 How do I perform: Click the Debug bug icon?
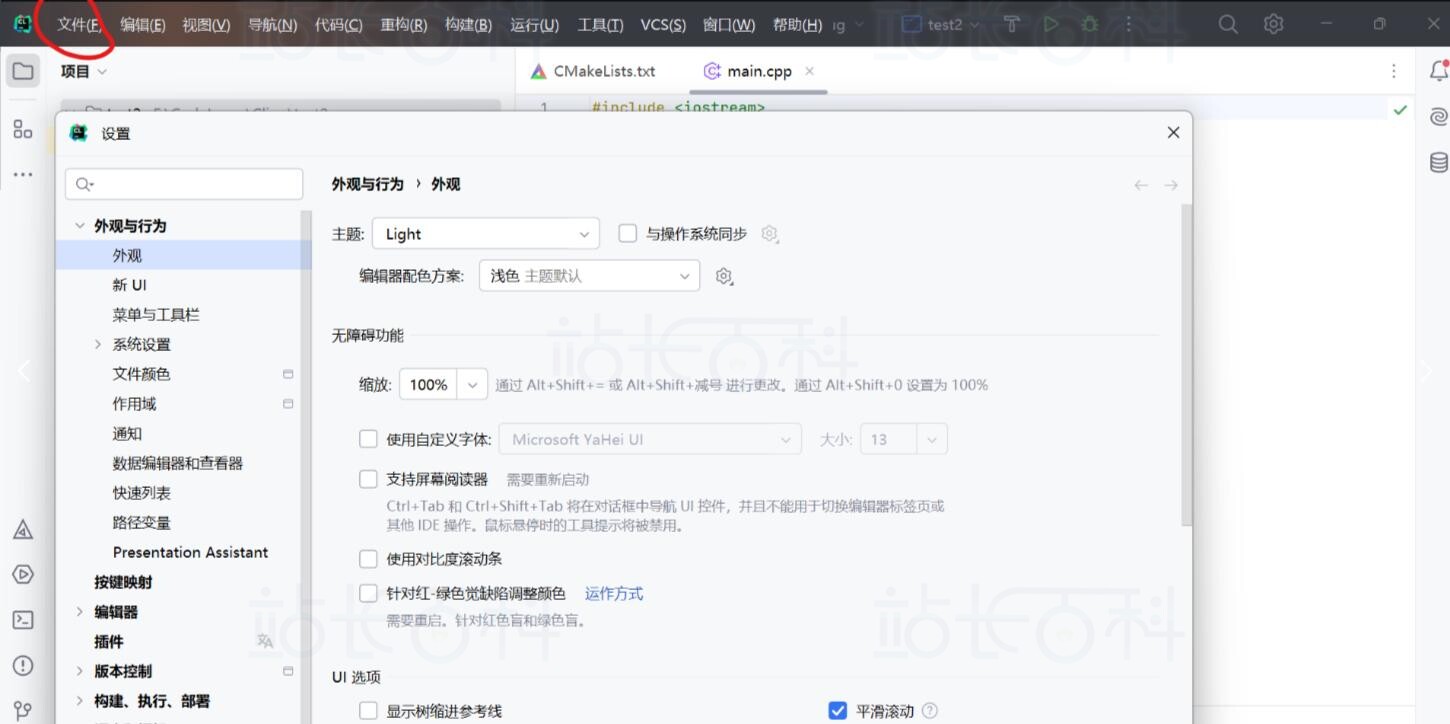1089,24
